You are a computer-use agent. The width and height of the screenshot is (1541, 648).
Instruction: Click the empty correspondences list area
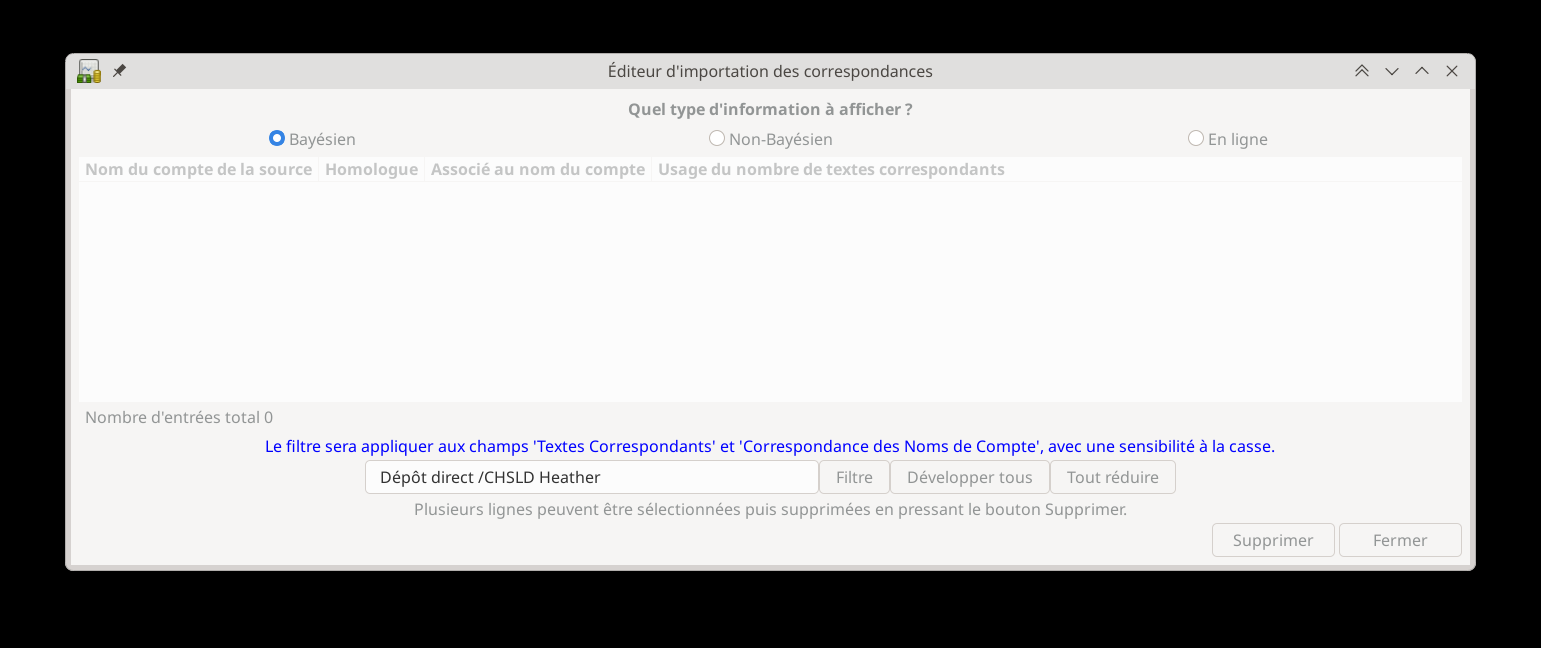coord(770,290)
